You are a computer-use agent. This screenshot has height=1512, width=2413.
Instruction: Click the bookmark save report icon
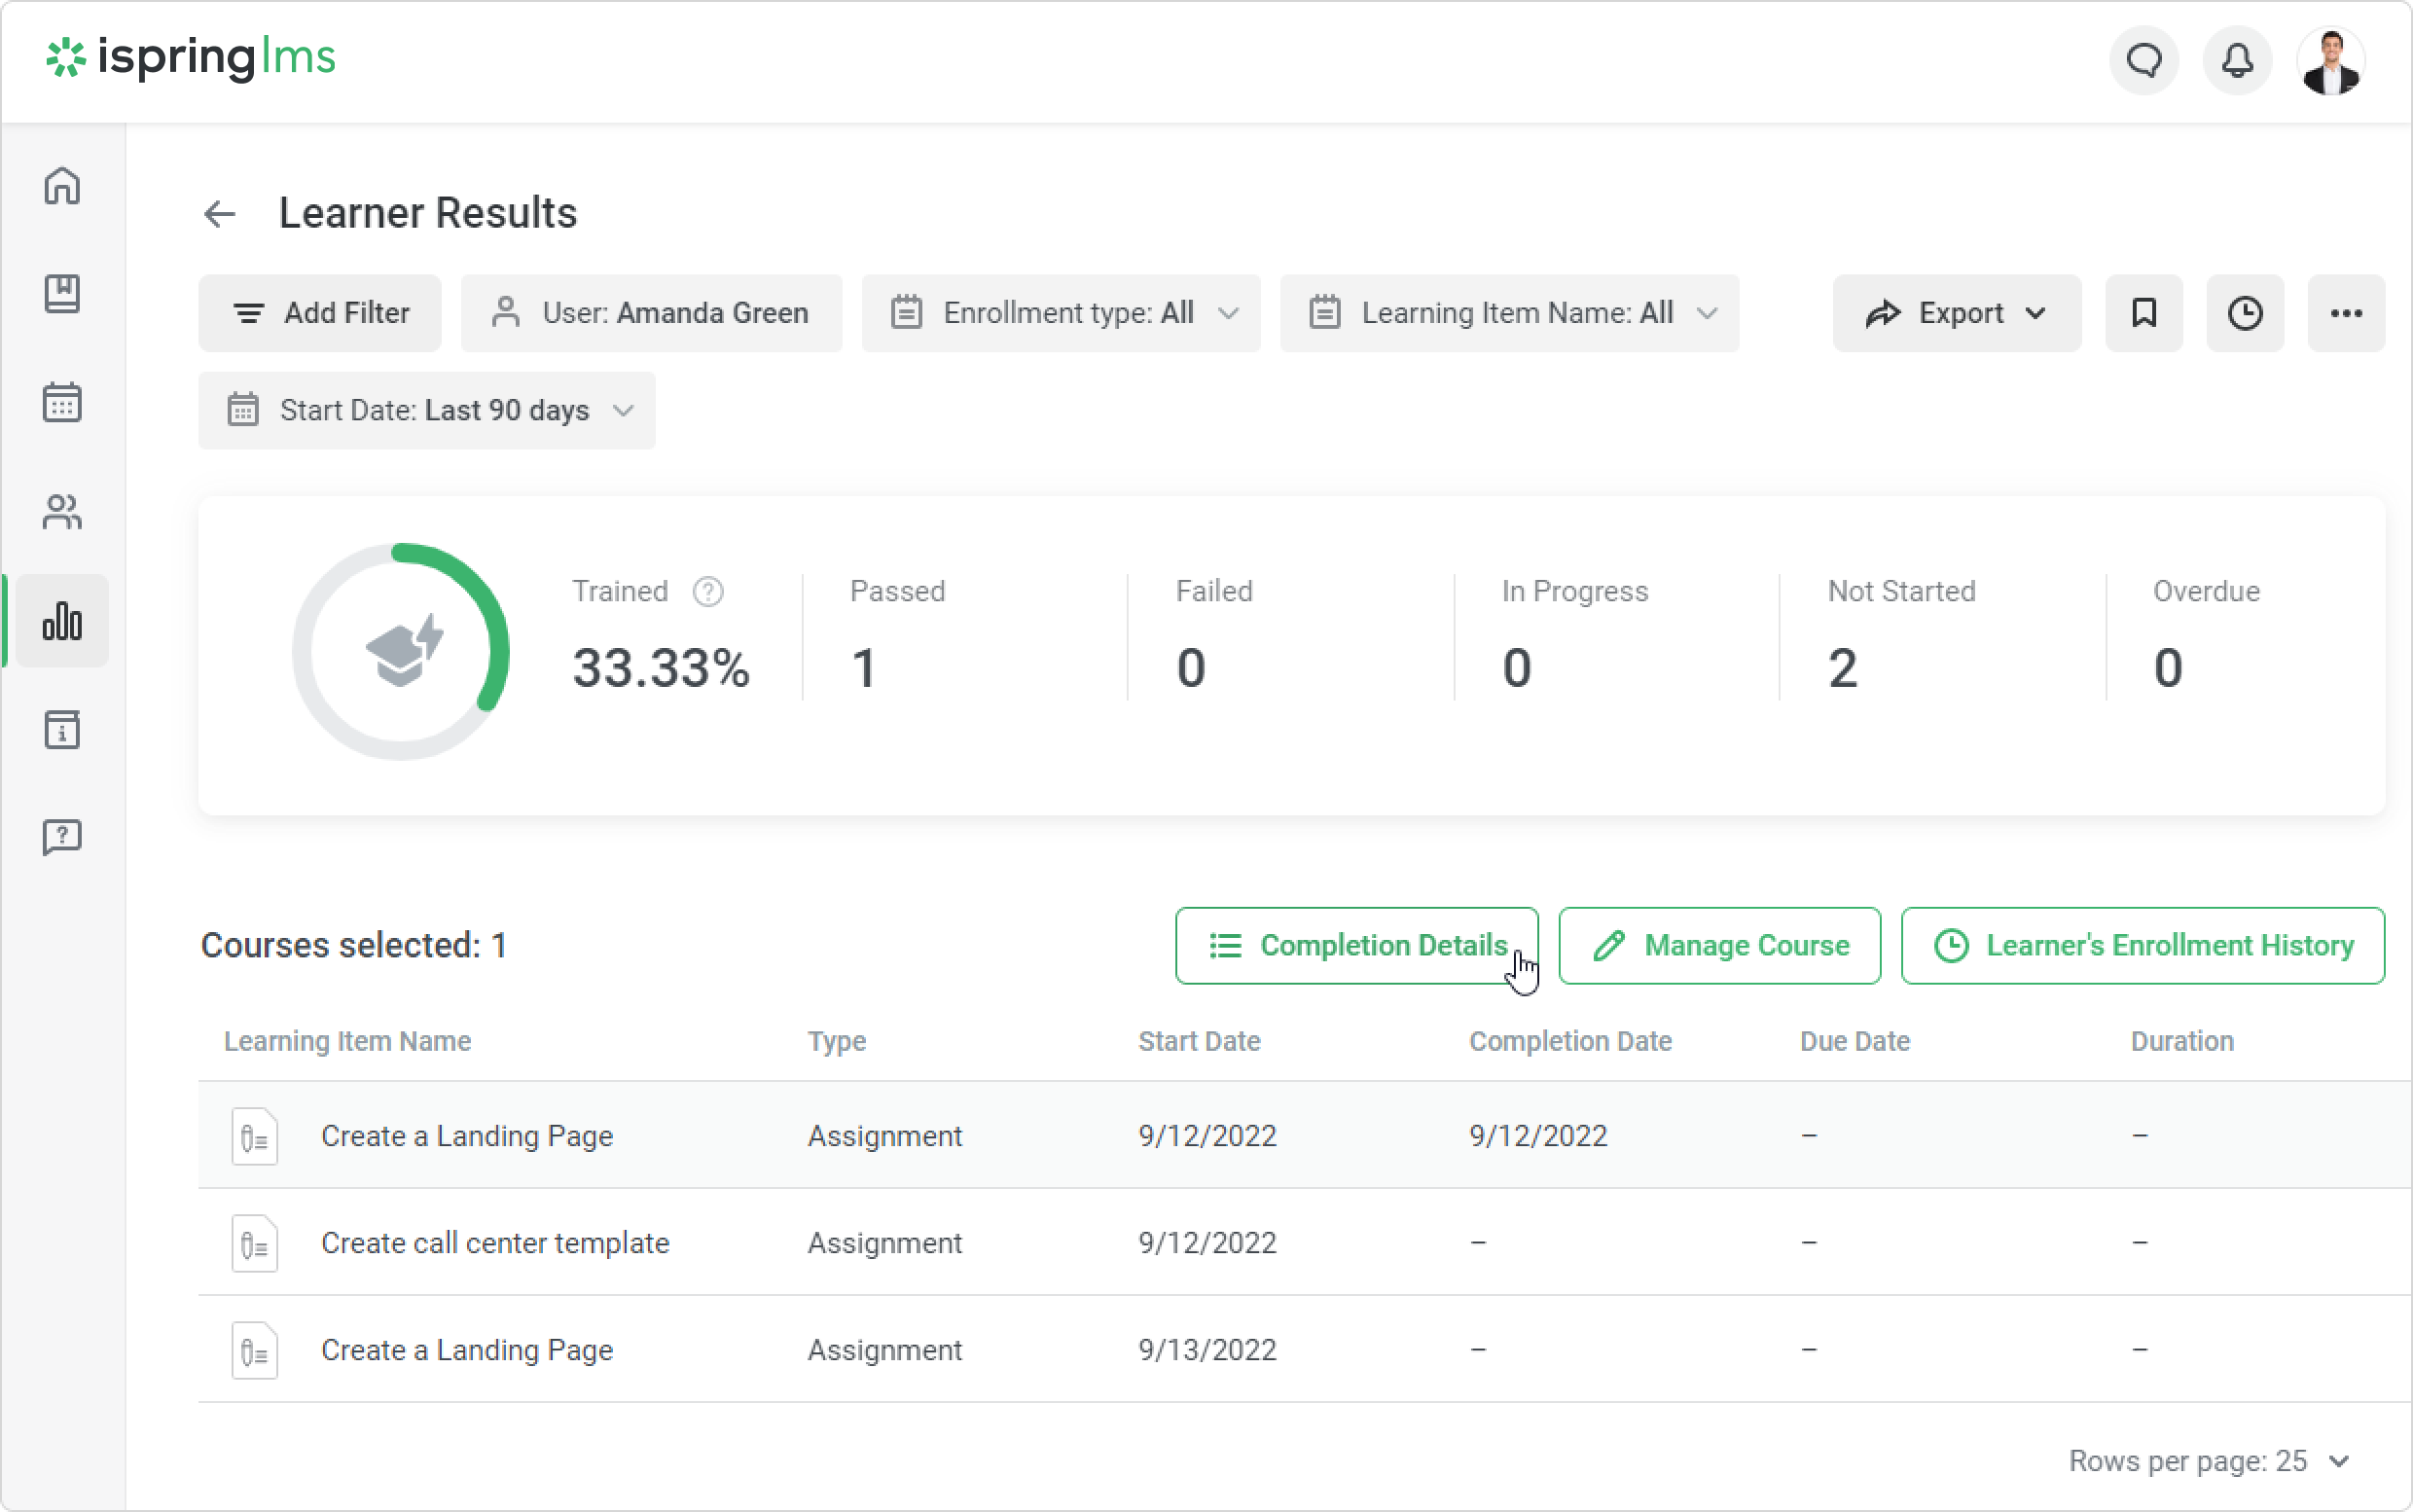pos(2143,313)
